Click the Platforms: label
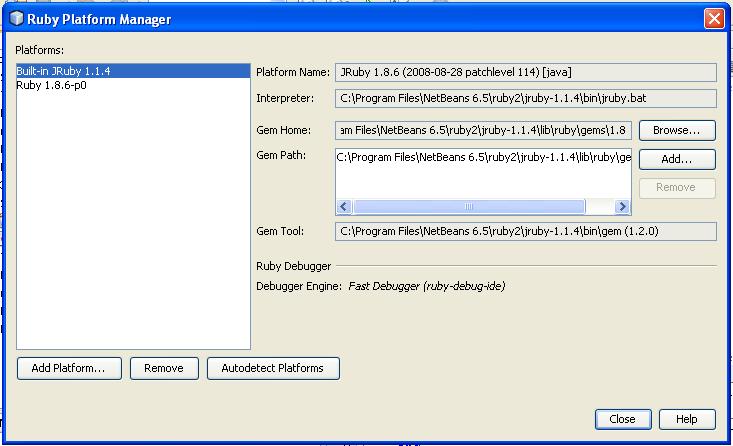 click(x=40, y=50)
